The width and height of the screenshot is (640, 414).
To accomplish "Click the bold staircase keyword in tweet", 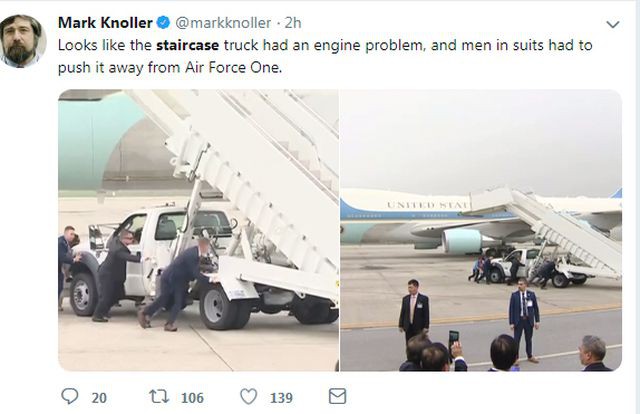I will coord(187,45).
